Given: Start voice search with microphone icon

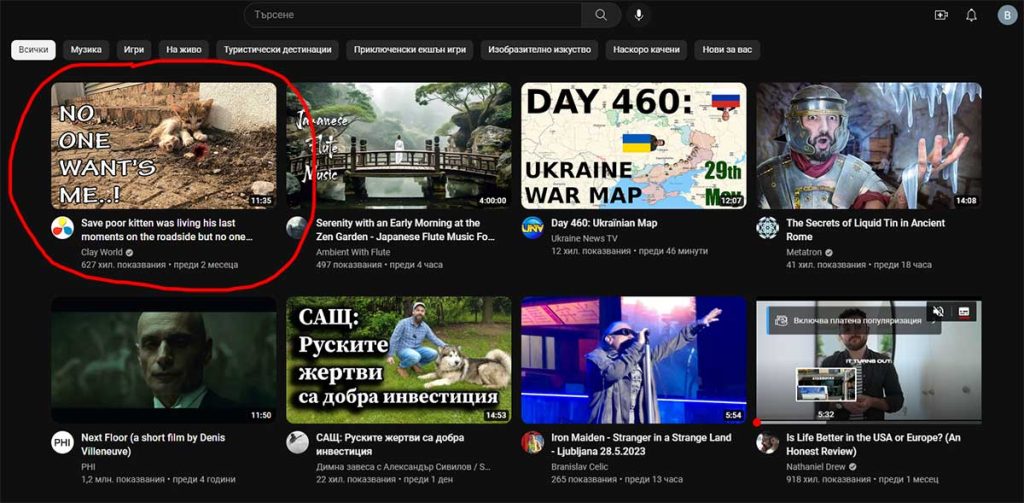Looking at the screenshot, I should tap(638, 15).
